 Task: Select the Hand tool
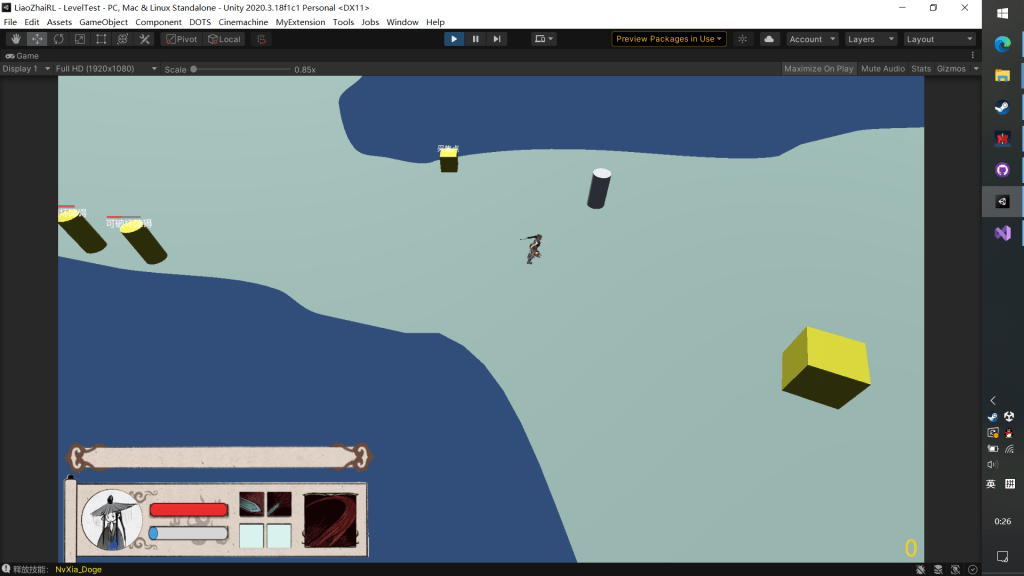coord(16,39)
